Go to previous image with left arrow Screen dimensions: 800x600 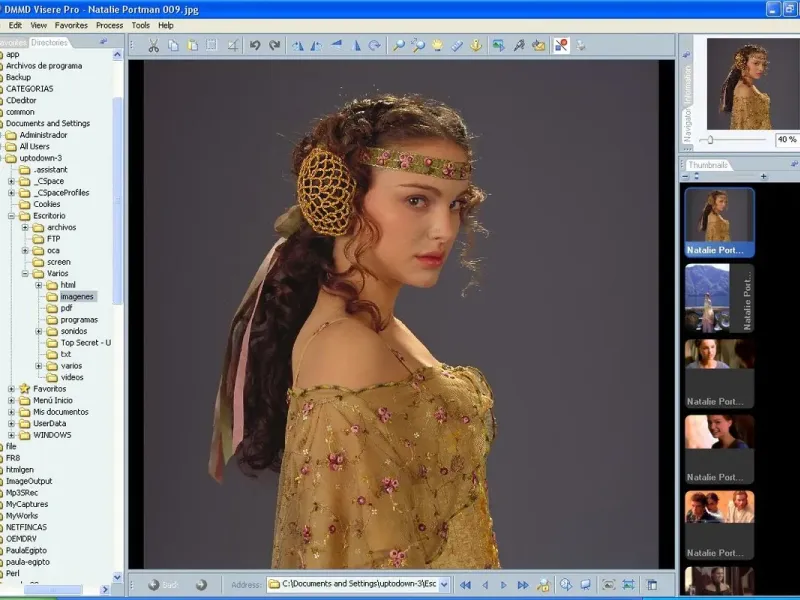click(485, 585)
